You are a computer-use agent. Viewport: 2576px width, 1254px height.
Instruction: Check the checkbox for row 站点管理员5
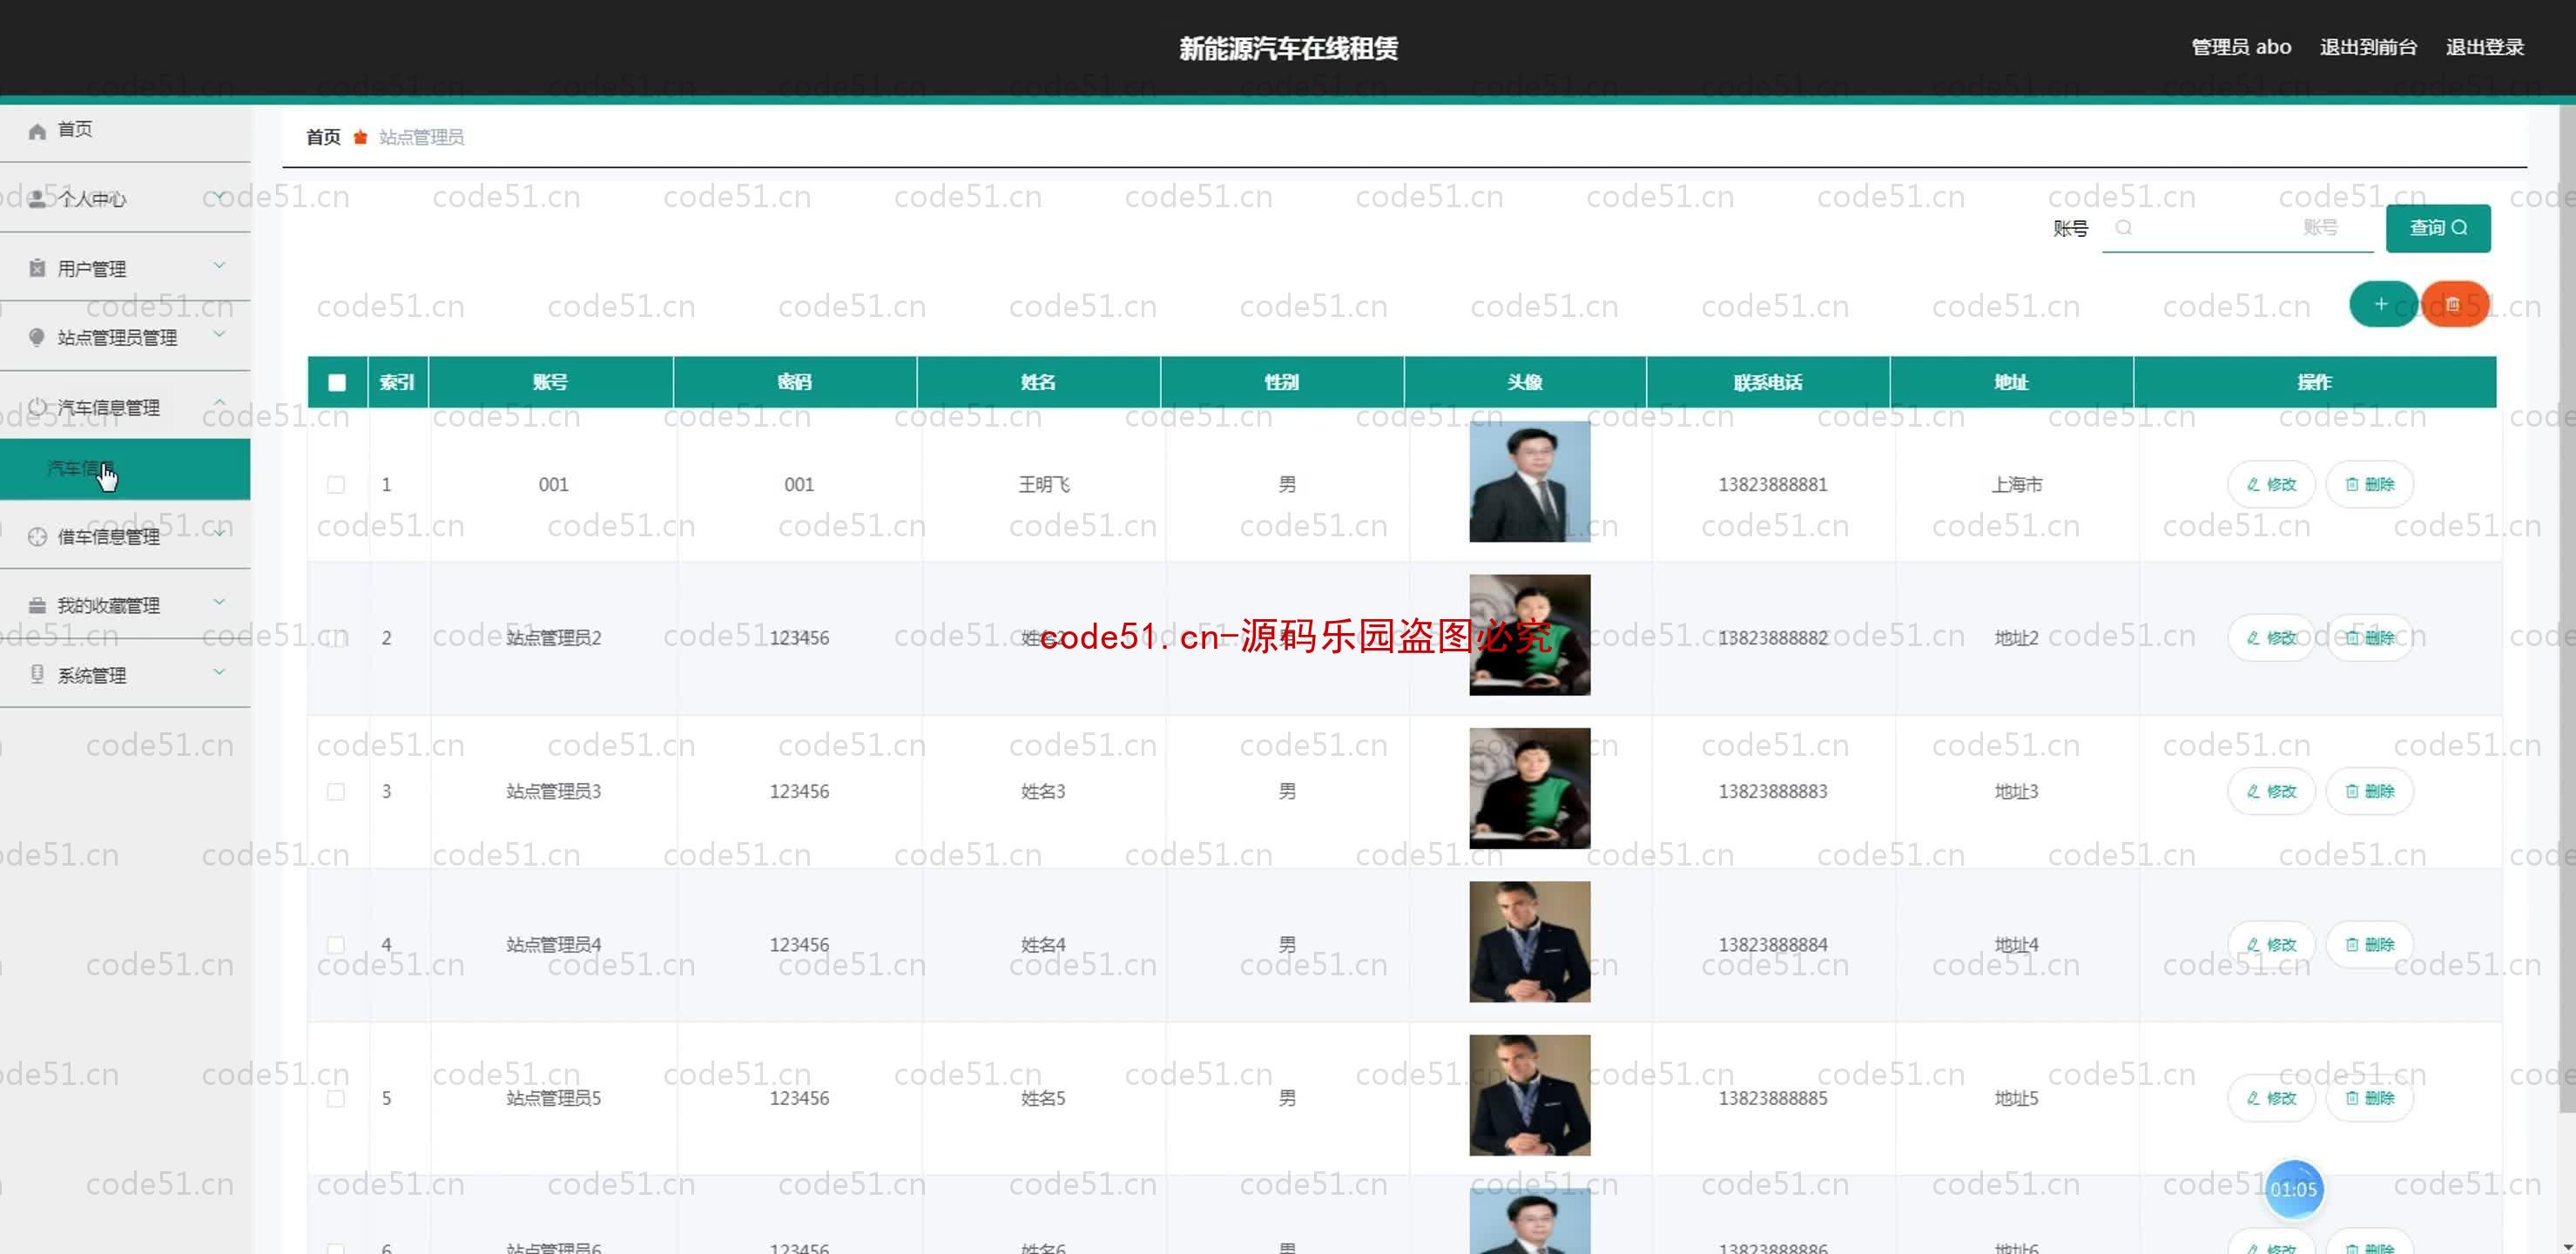pos(336,1098)
